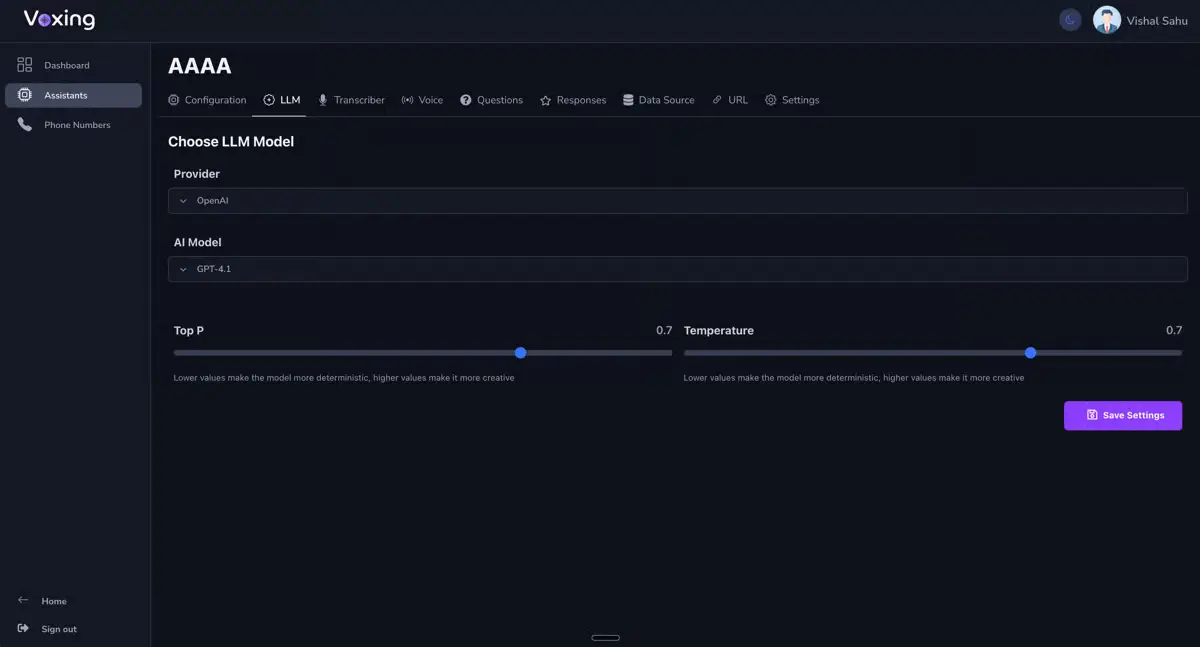
Task: Click Sign out at the bottom left
Action: tap(47, 628)
